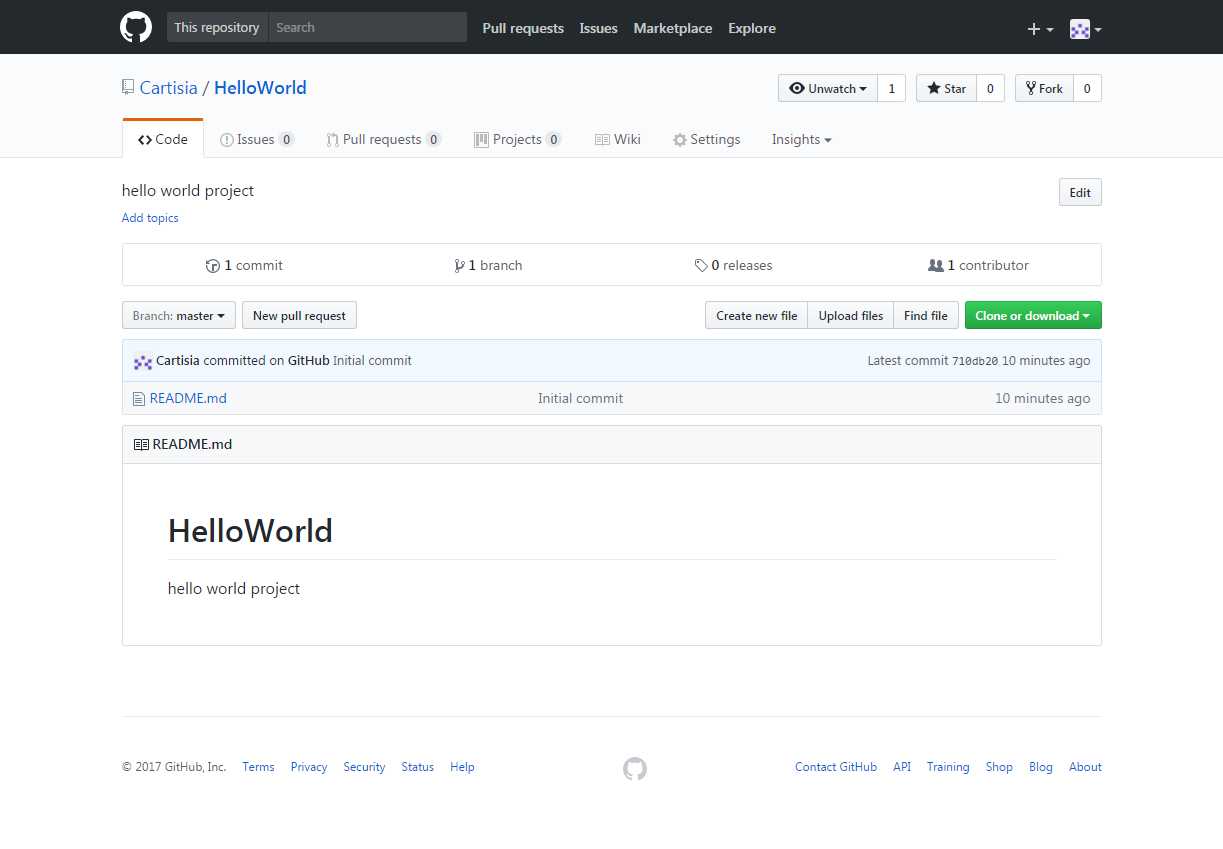Focus the Search input field
Viewport: 1223px width, 849px height.
click(x=367, y=27)
